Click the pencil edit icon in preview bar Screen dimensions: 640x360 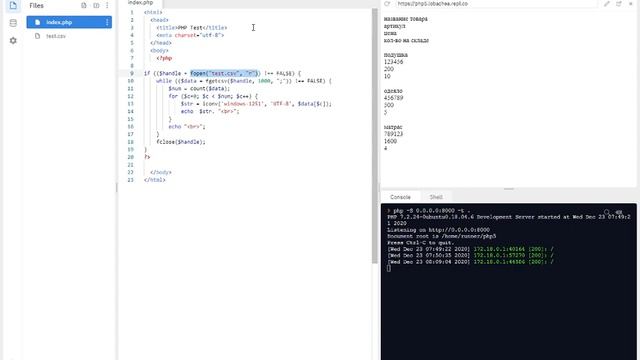click(x=607, y=4)
